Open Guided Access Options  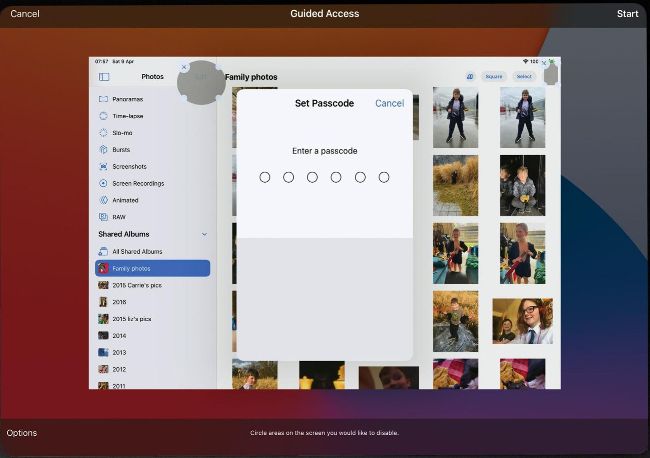click(22, 433)
